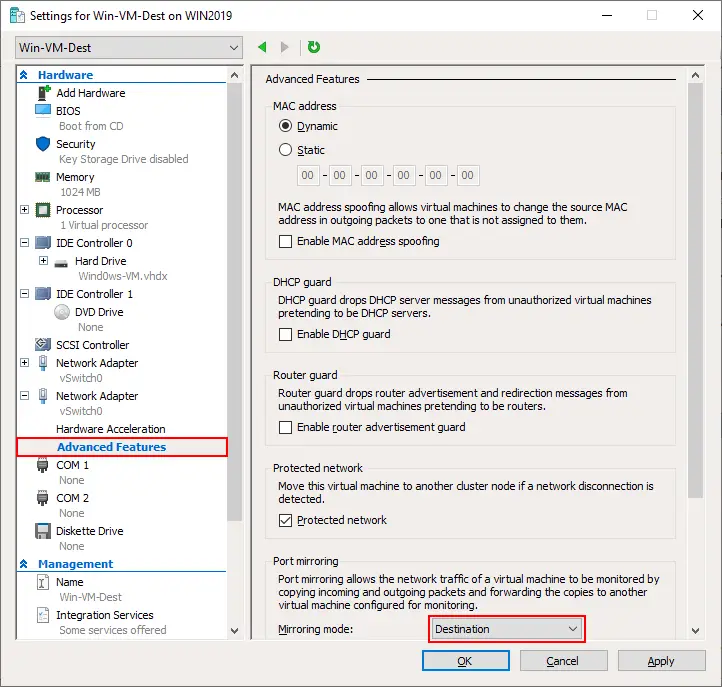Image resolution: width=722 pixels, height=687 pixels.
Task: Click the Memory chip icon
Action: (x=43, y=177)
